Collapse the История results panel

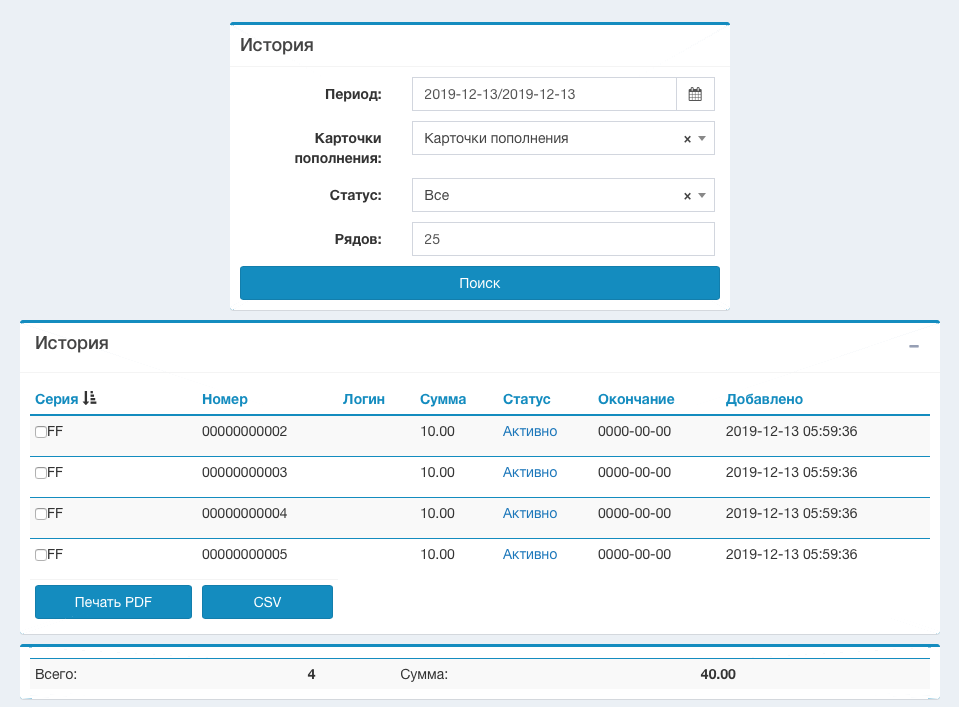pyautogui.click(x=913, y=346)
